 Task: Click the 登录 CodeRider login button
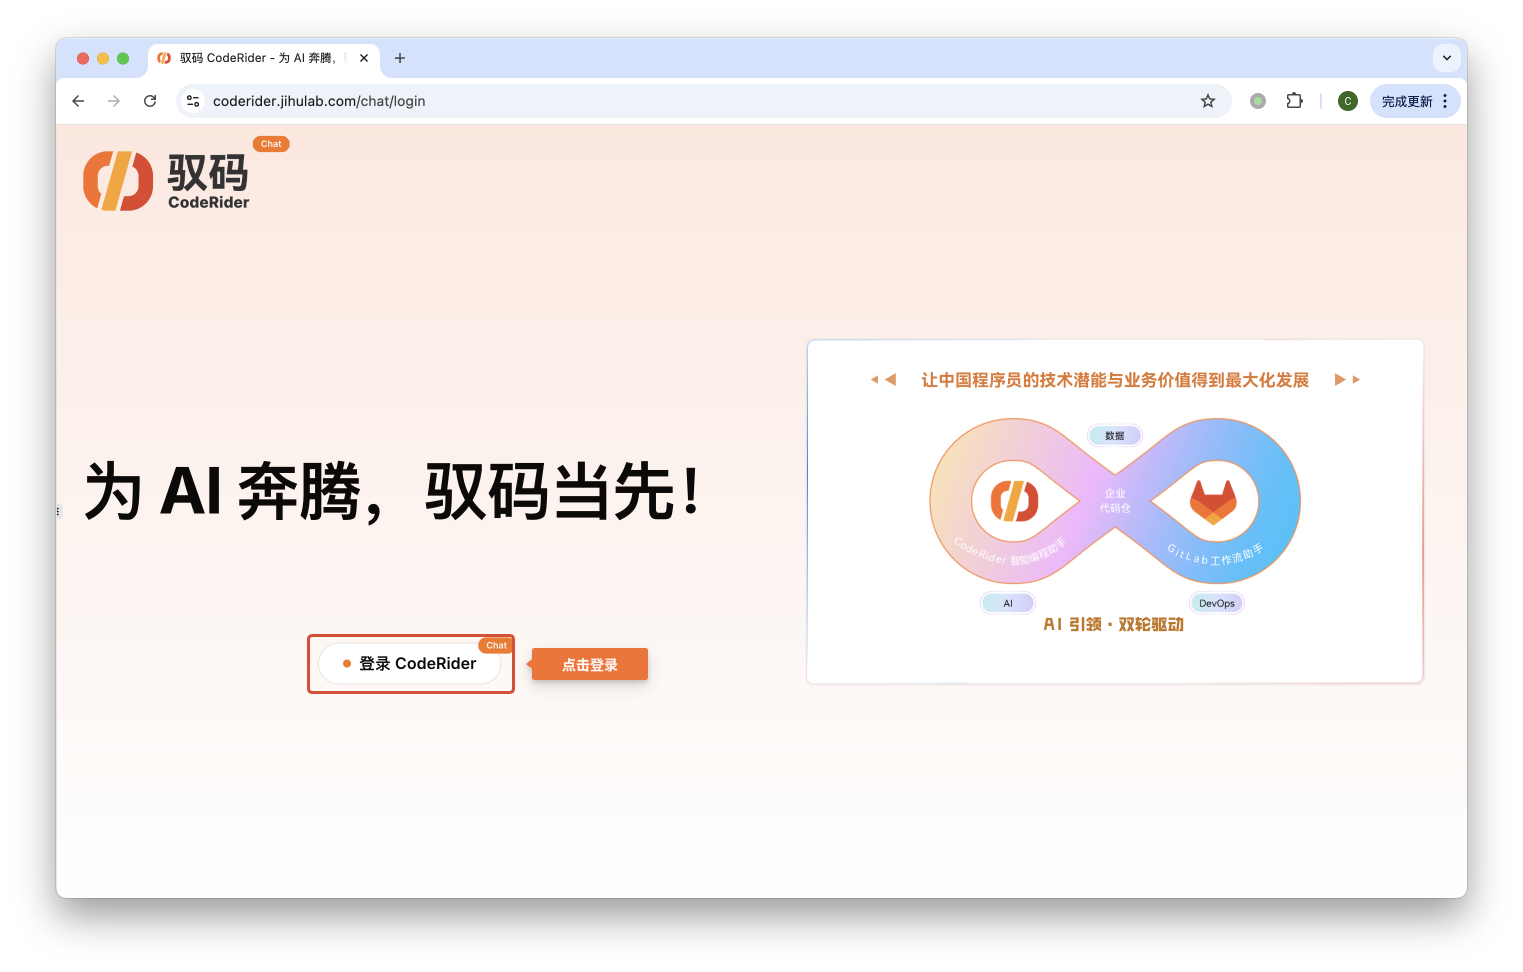click(x=410, y=663)
